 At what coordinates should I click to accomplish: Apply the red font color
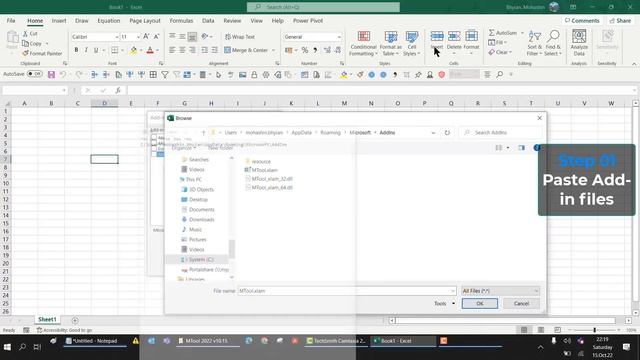150,50
